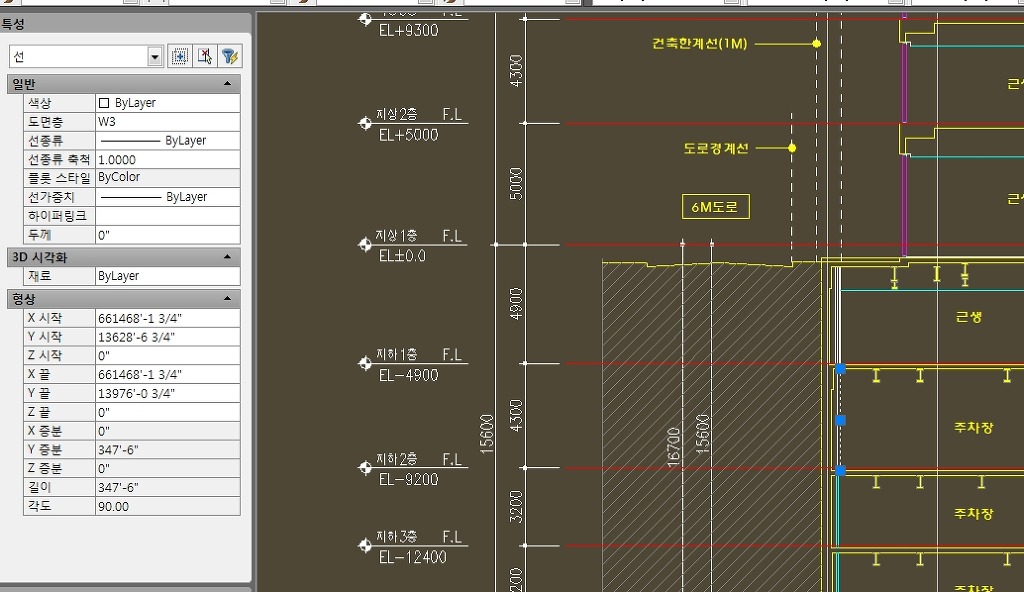The height and width of the screenshot is (592, 1024).
Task: Toggle the PICKADD selection mode icon
Action: (x=180, y=56)
